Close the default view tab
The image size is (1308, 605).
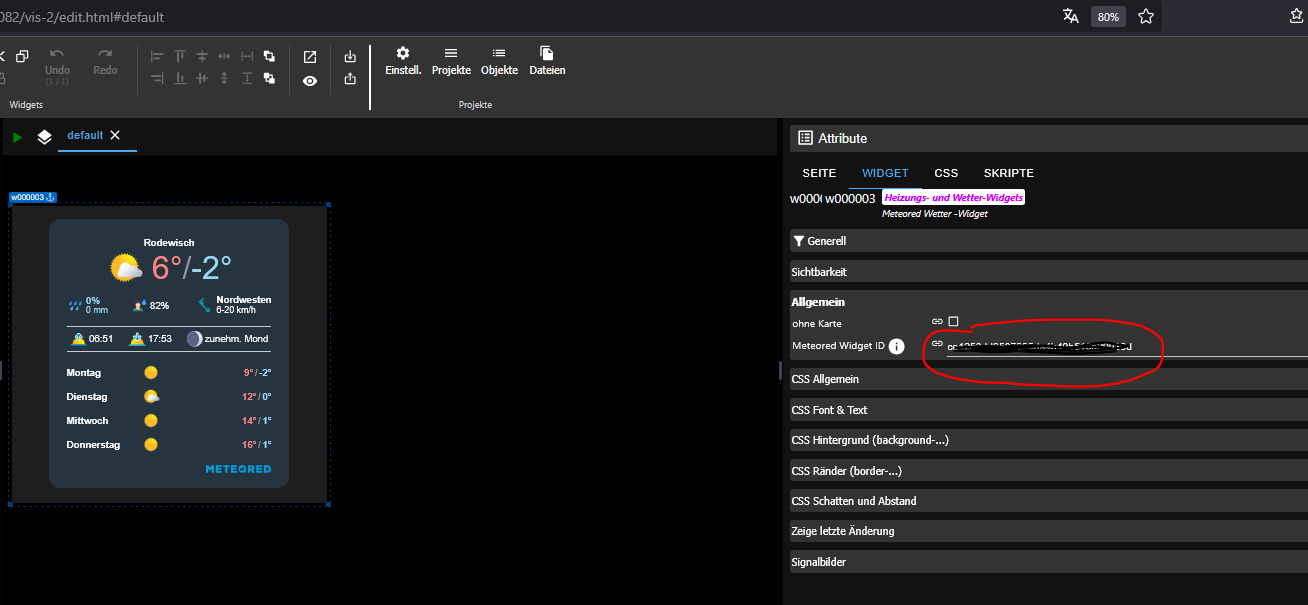[115, 135]
